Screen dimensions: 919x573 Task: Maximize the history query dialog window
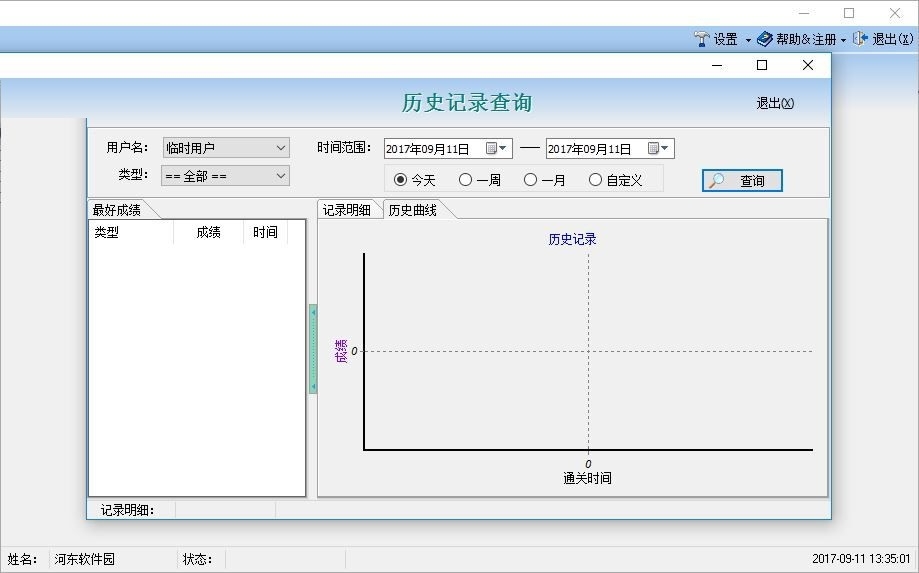click(x=762, y=65)
